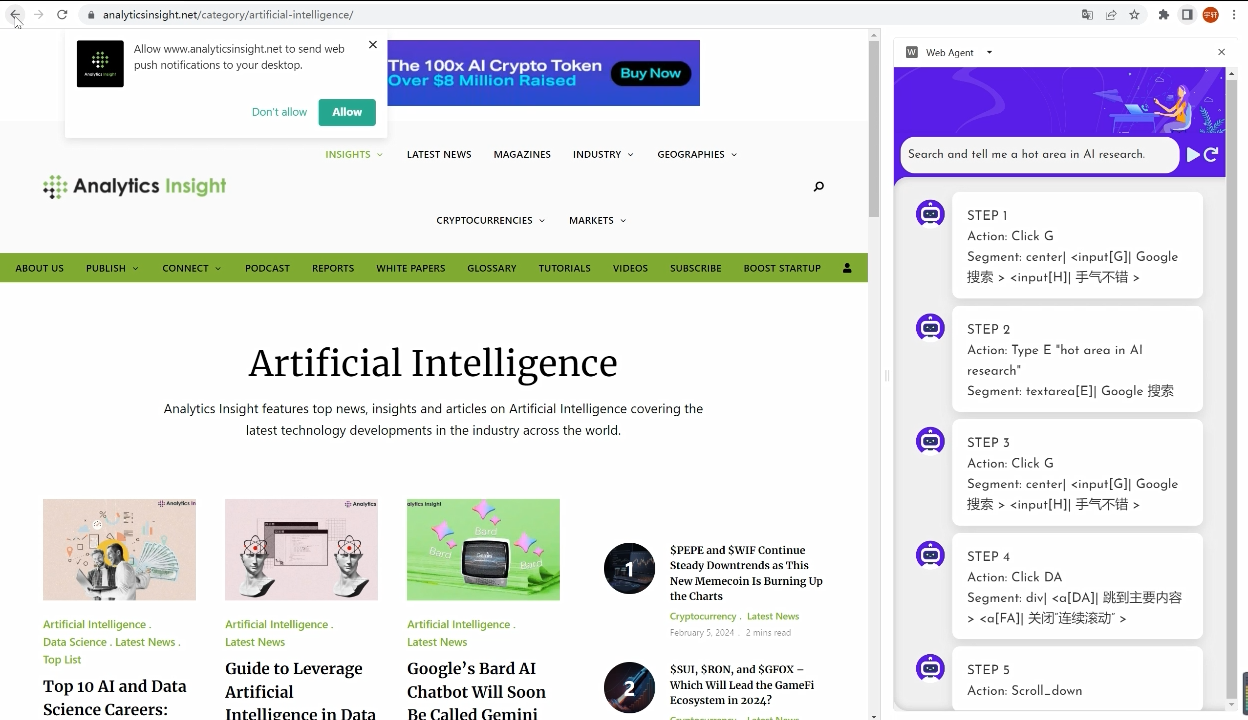Open the LATEST NEWS menu item

tap(439, 154)
